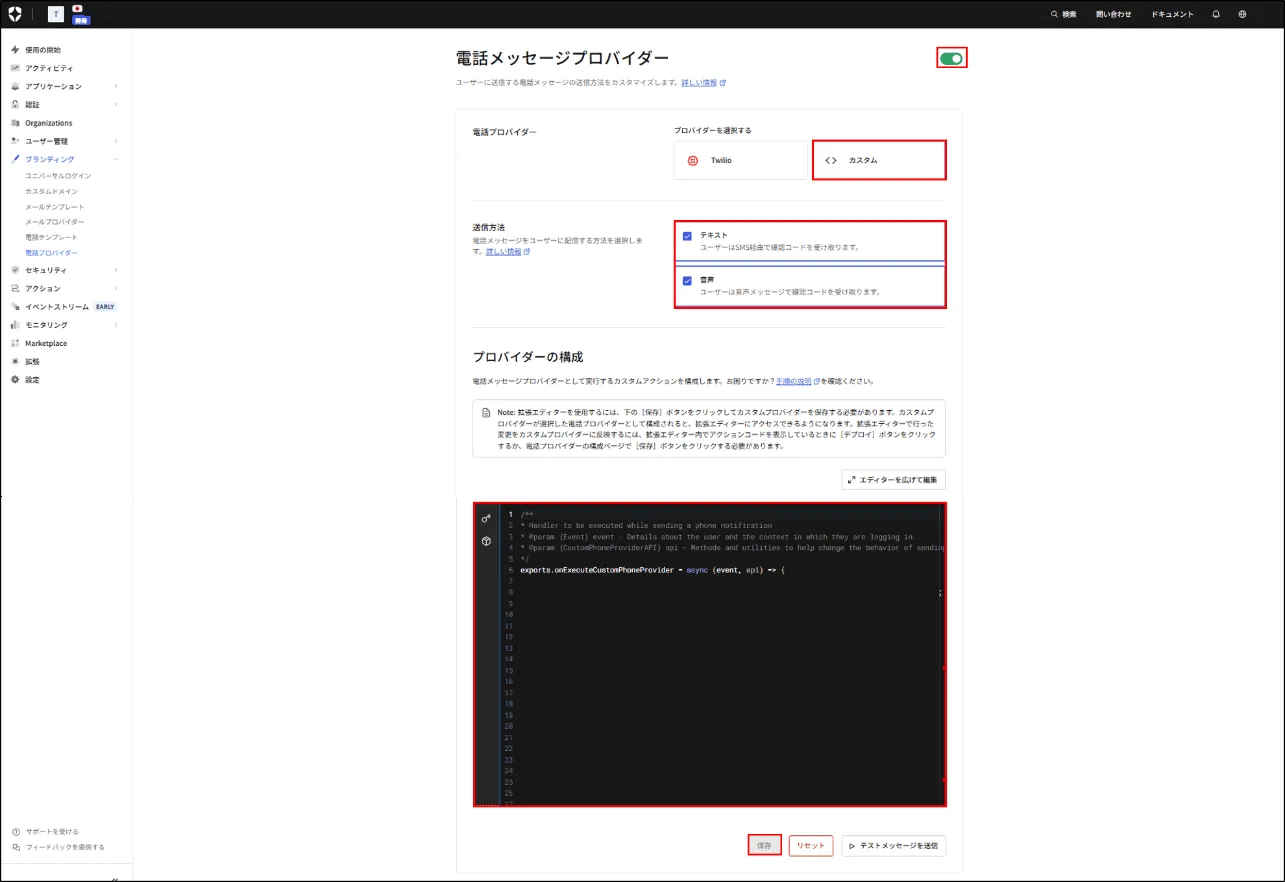Open ドキュメント in the top bar
1285x882 pixels.
1172,14
